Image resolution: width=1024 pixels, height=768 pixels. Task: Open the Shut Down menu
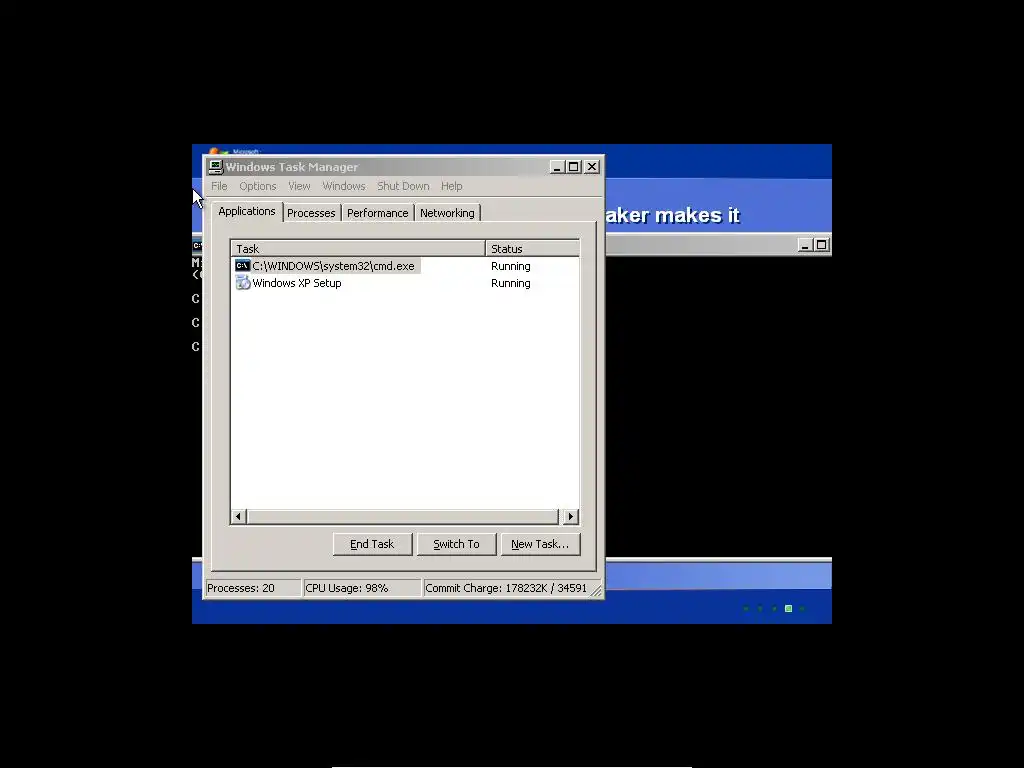[403, 186]
